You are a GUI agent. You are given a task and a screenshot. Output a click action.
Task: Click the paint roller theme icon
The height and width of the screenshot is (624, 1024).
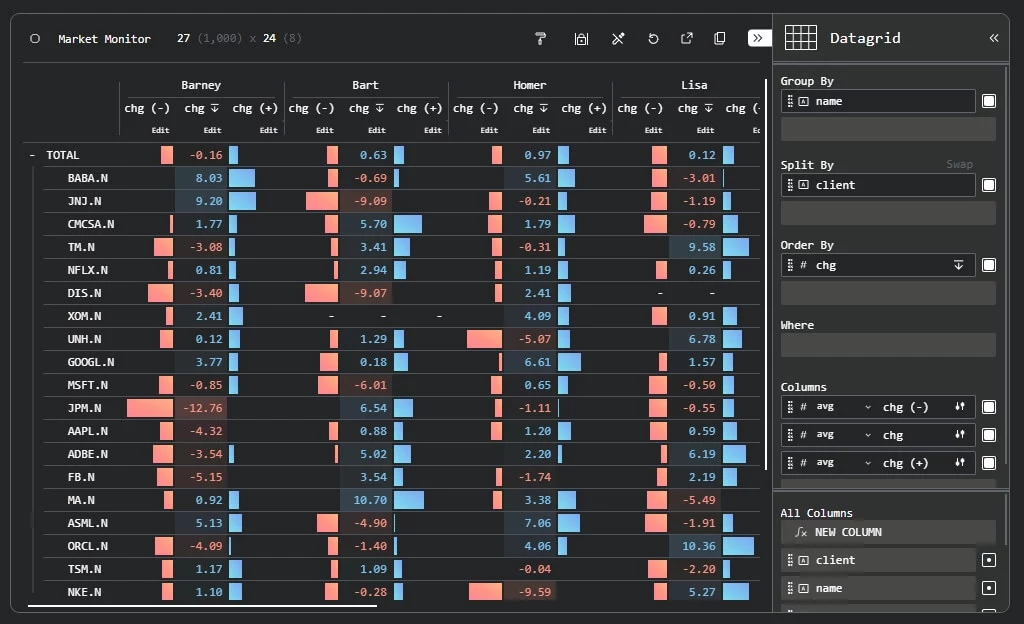click(541, 39)
